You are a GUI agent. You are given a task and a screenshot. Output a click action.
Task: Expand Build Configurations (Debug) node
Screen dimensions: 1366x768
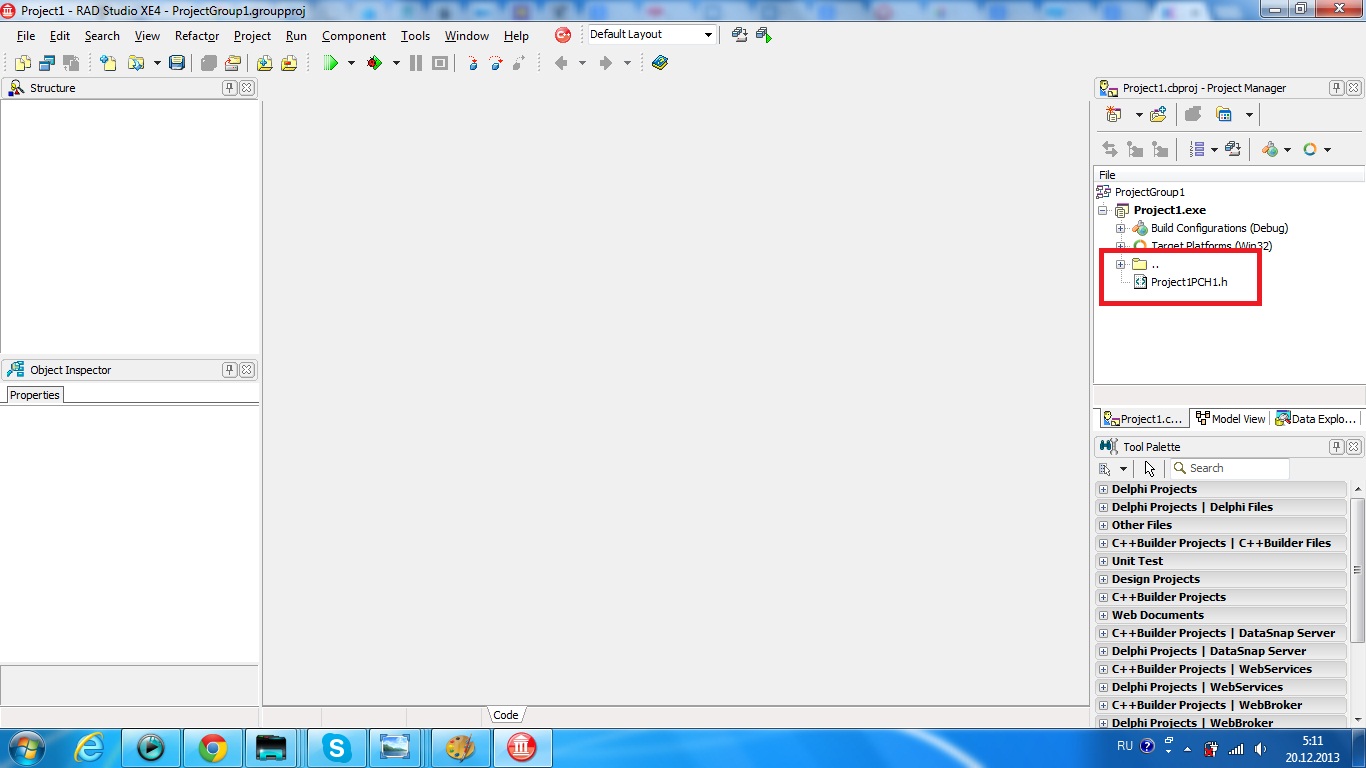tap(1120, 228)
